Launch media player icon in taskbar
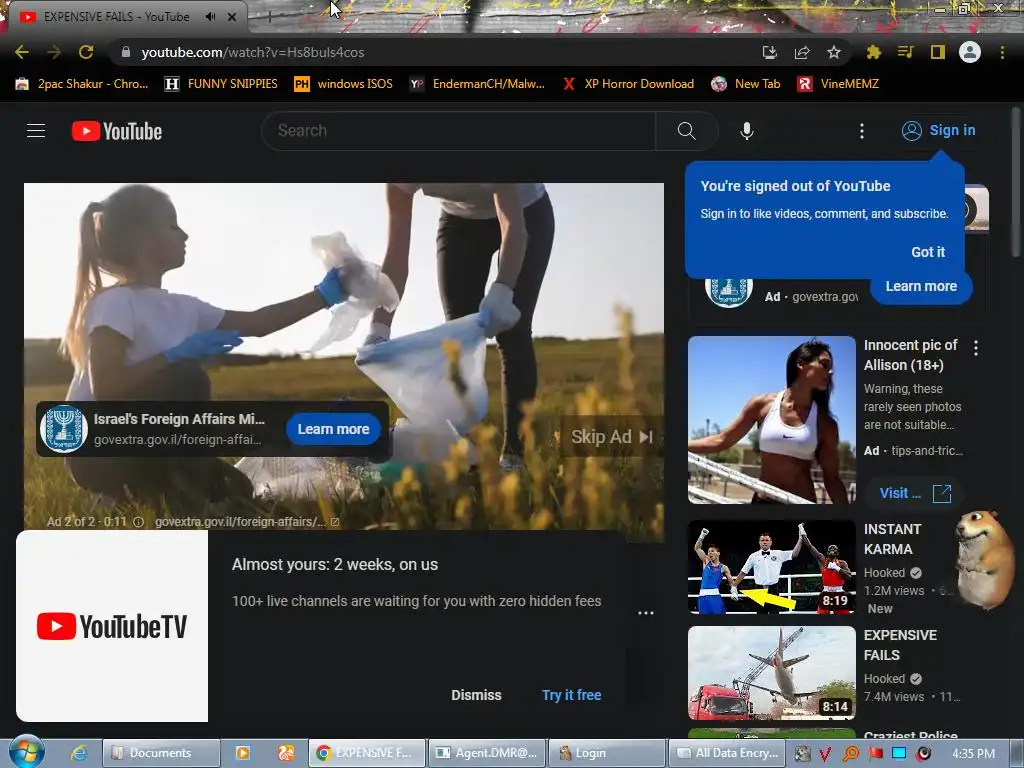Image resolution: width=1024 pixels, height=768 pixels. (x=243, y=753)
